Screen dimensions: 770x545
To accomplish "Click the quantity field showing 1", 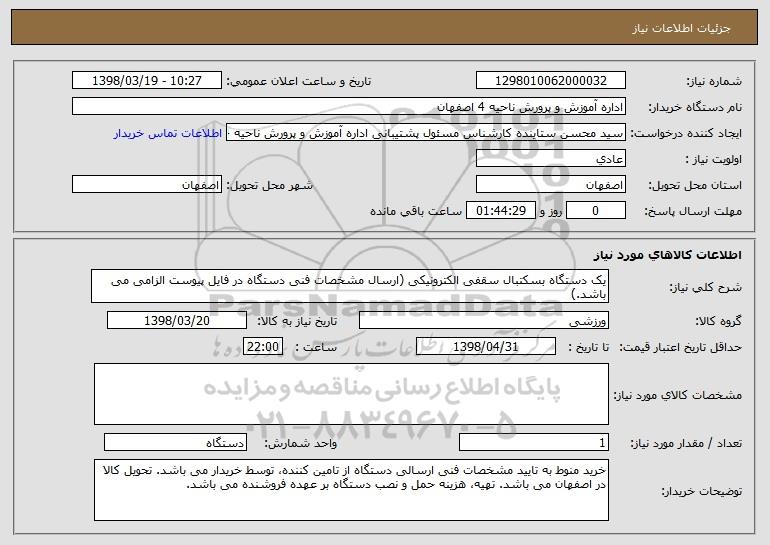I will click(x=534, y=443).
